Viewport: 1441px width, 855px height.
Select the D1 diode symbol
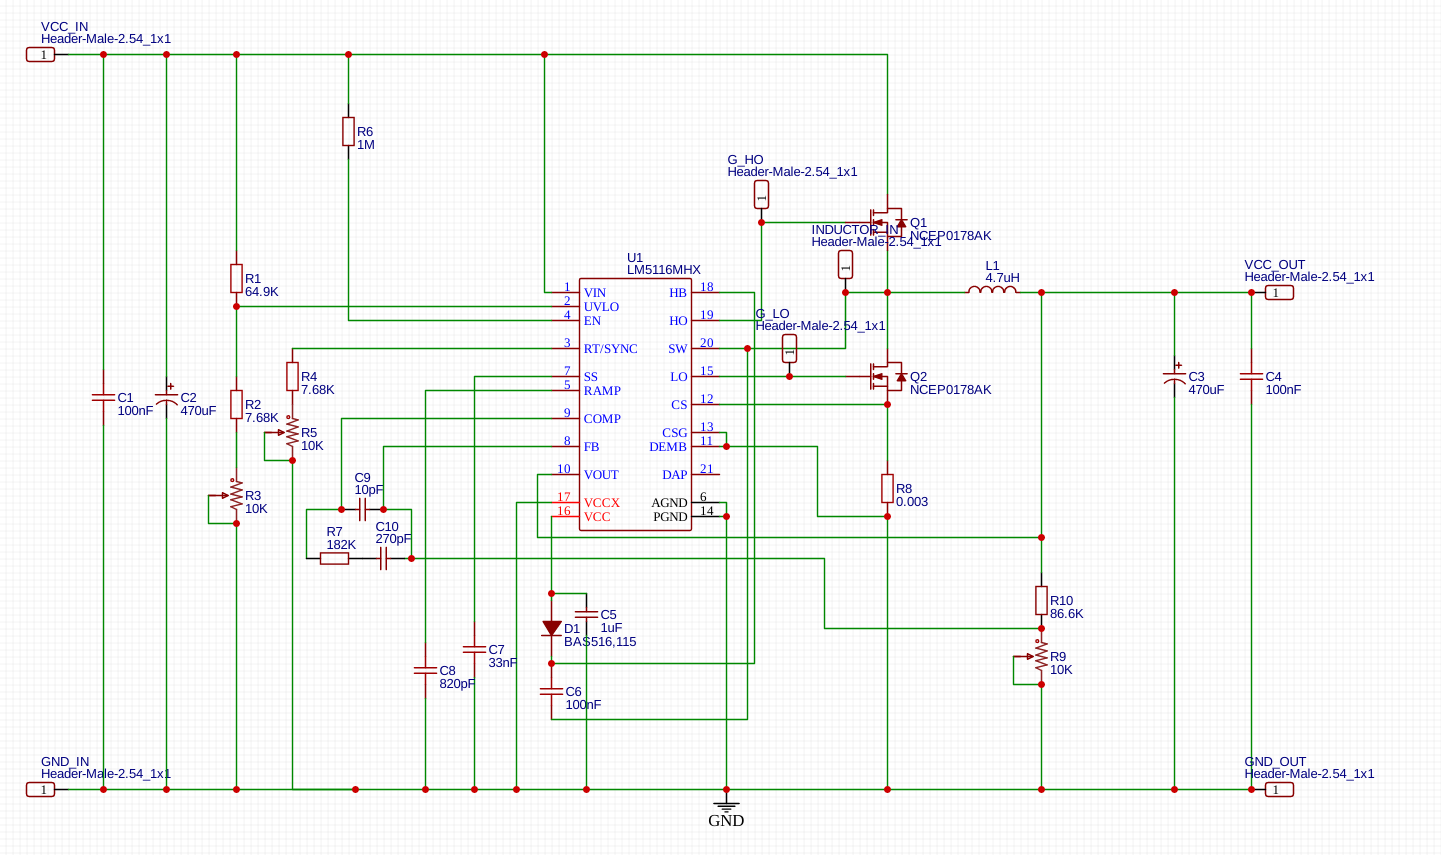tap(551, 628)
